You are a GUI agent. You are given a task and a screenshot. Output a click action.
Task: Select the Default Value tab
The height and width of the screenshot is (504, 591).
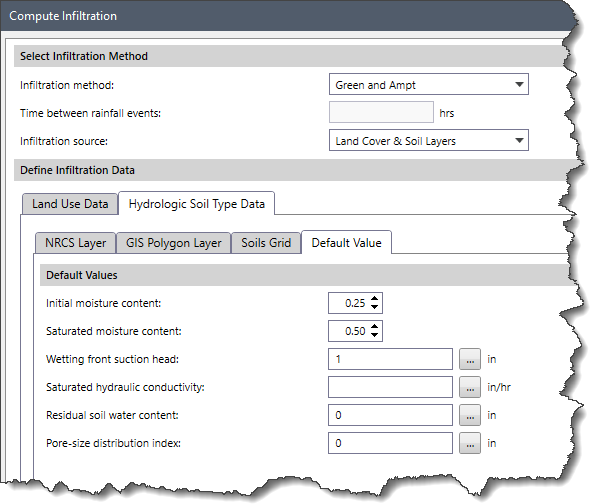click(x=346, y=243)
